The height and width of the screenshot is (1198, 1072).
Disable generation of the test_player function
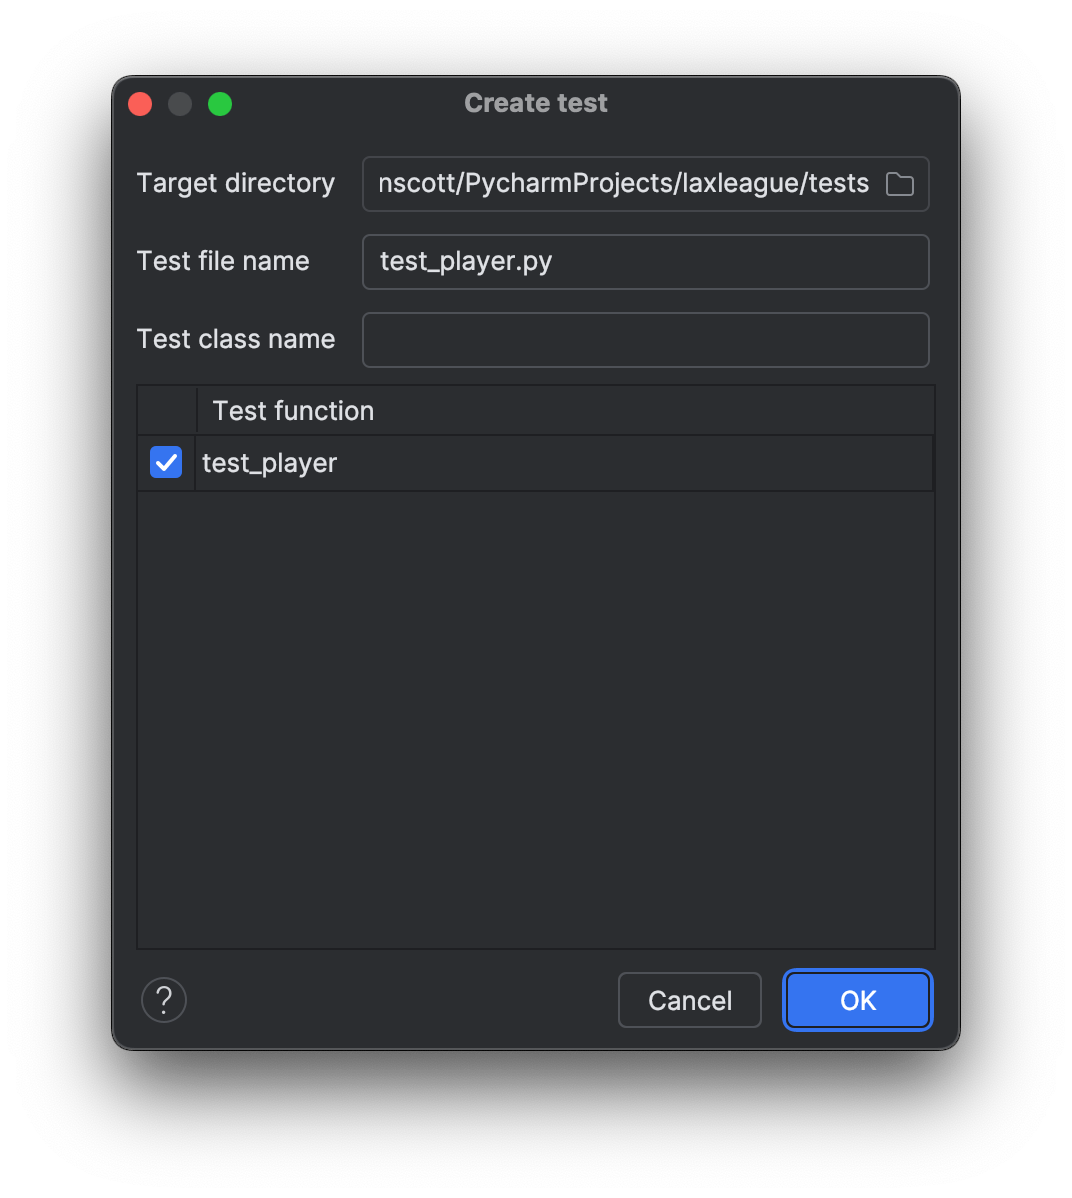[166, 462]
